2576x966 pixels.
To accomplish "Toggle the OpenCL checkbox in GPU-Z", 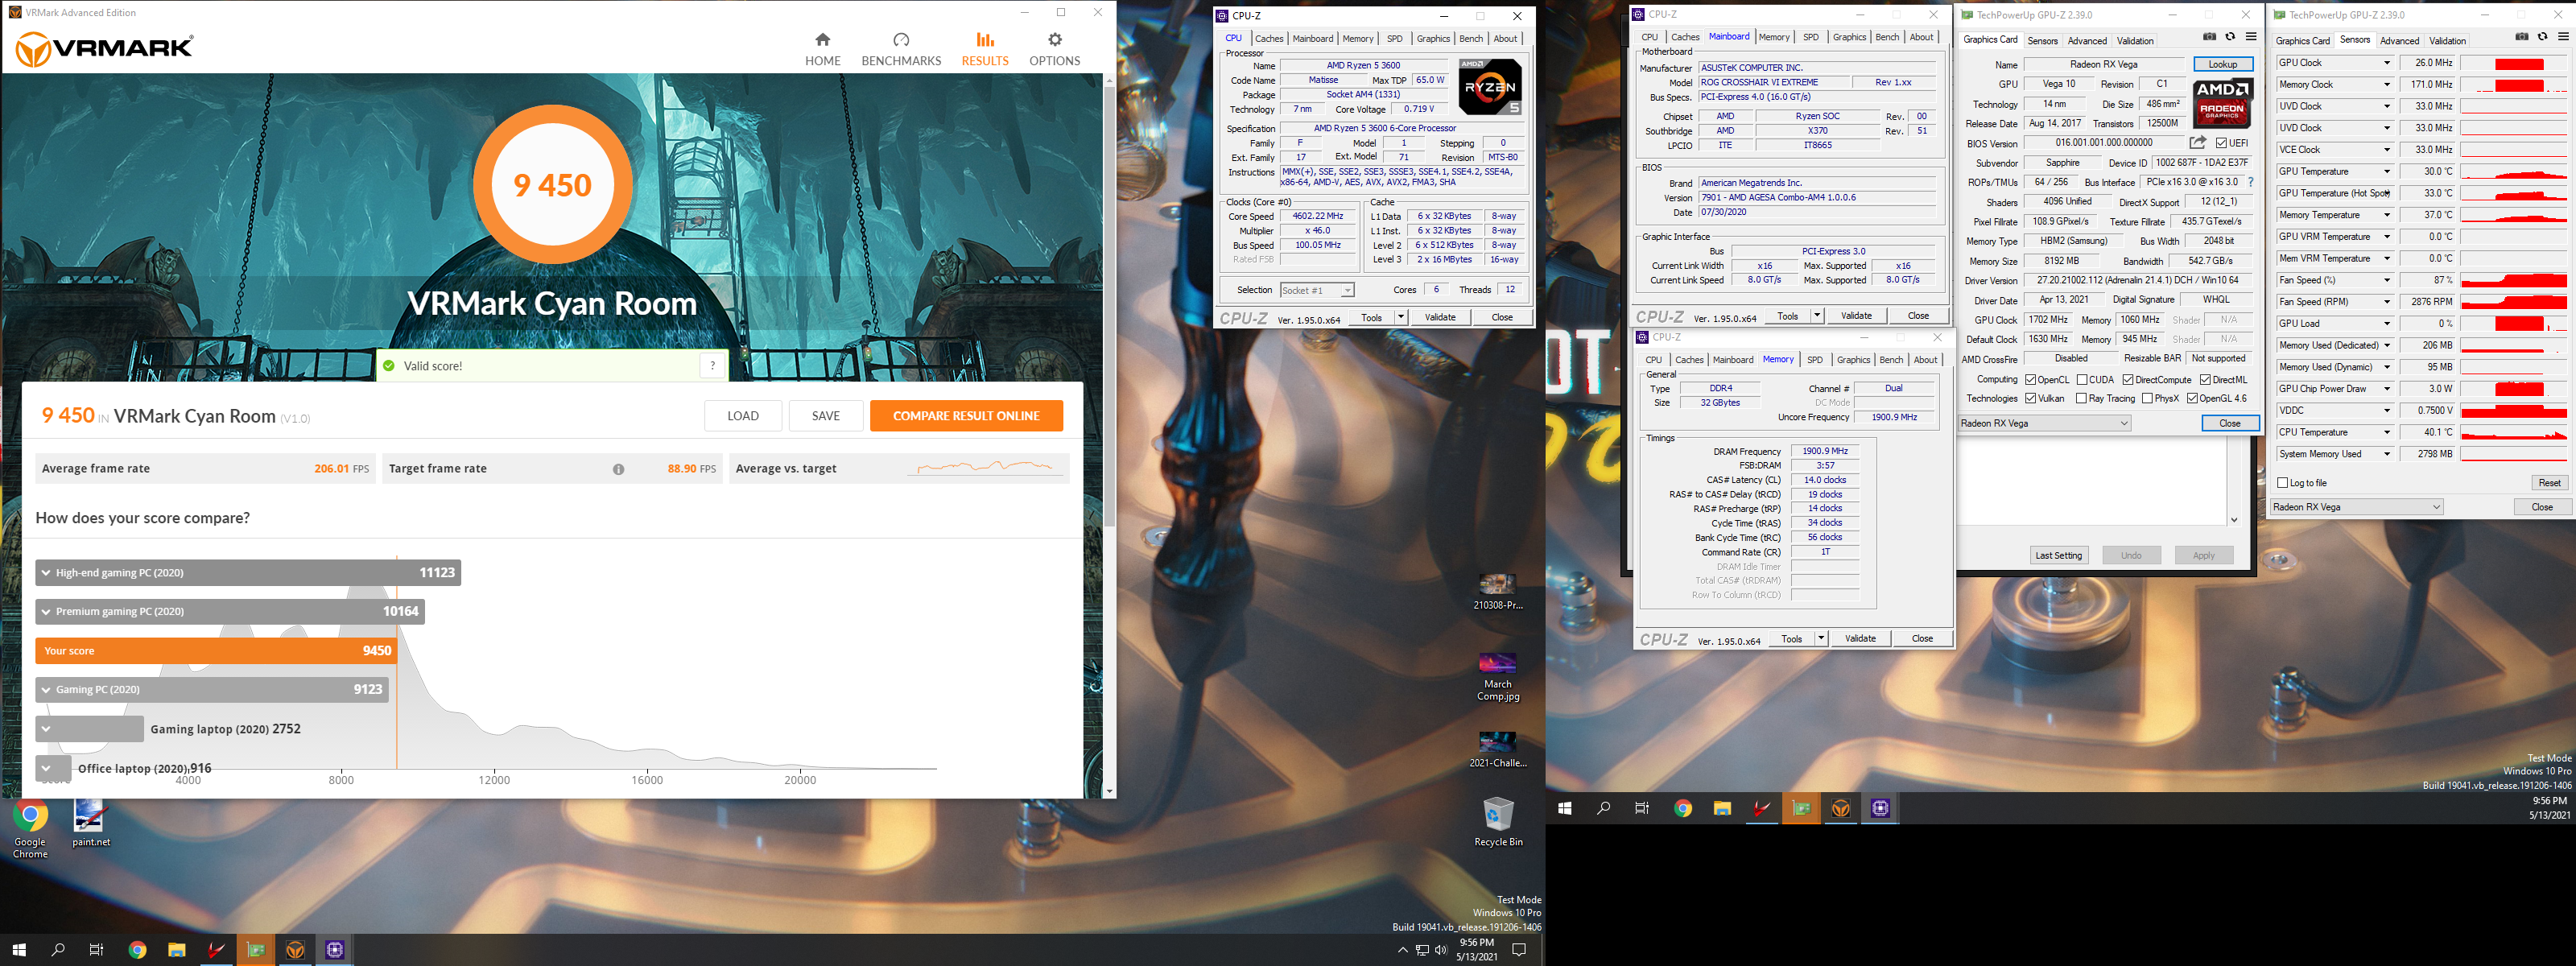I will [2030, 380].
